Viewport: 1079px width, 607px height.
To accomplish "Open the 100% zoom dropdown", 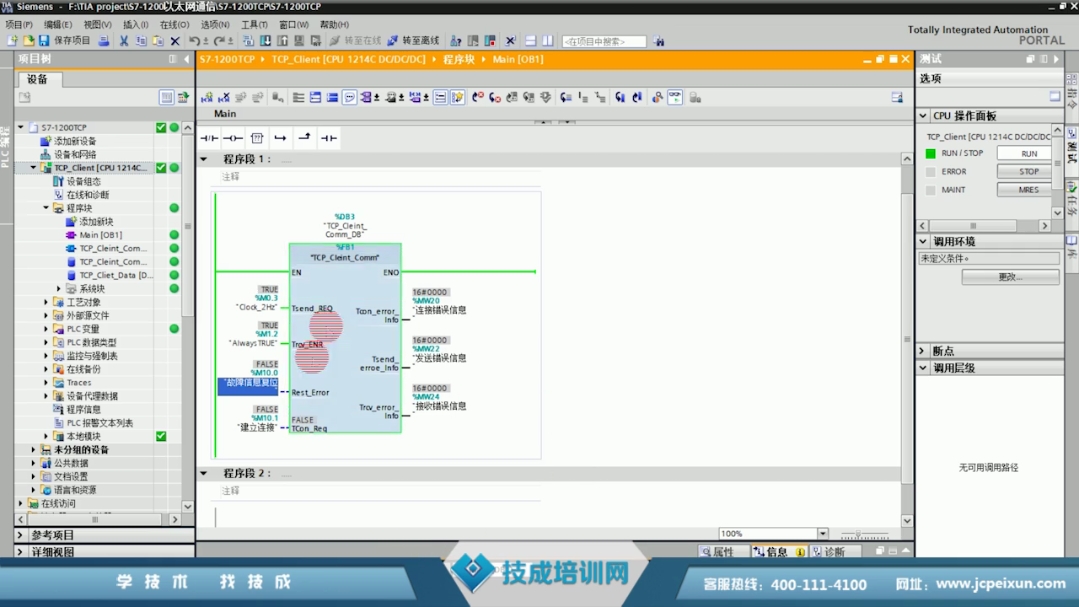I will tap(822, 533).
